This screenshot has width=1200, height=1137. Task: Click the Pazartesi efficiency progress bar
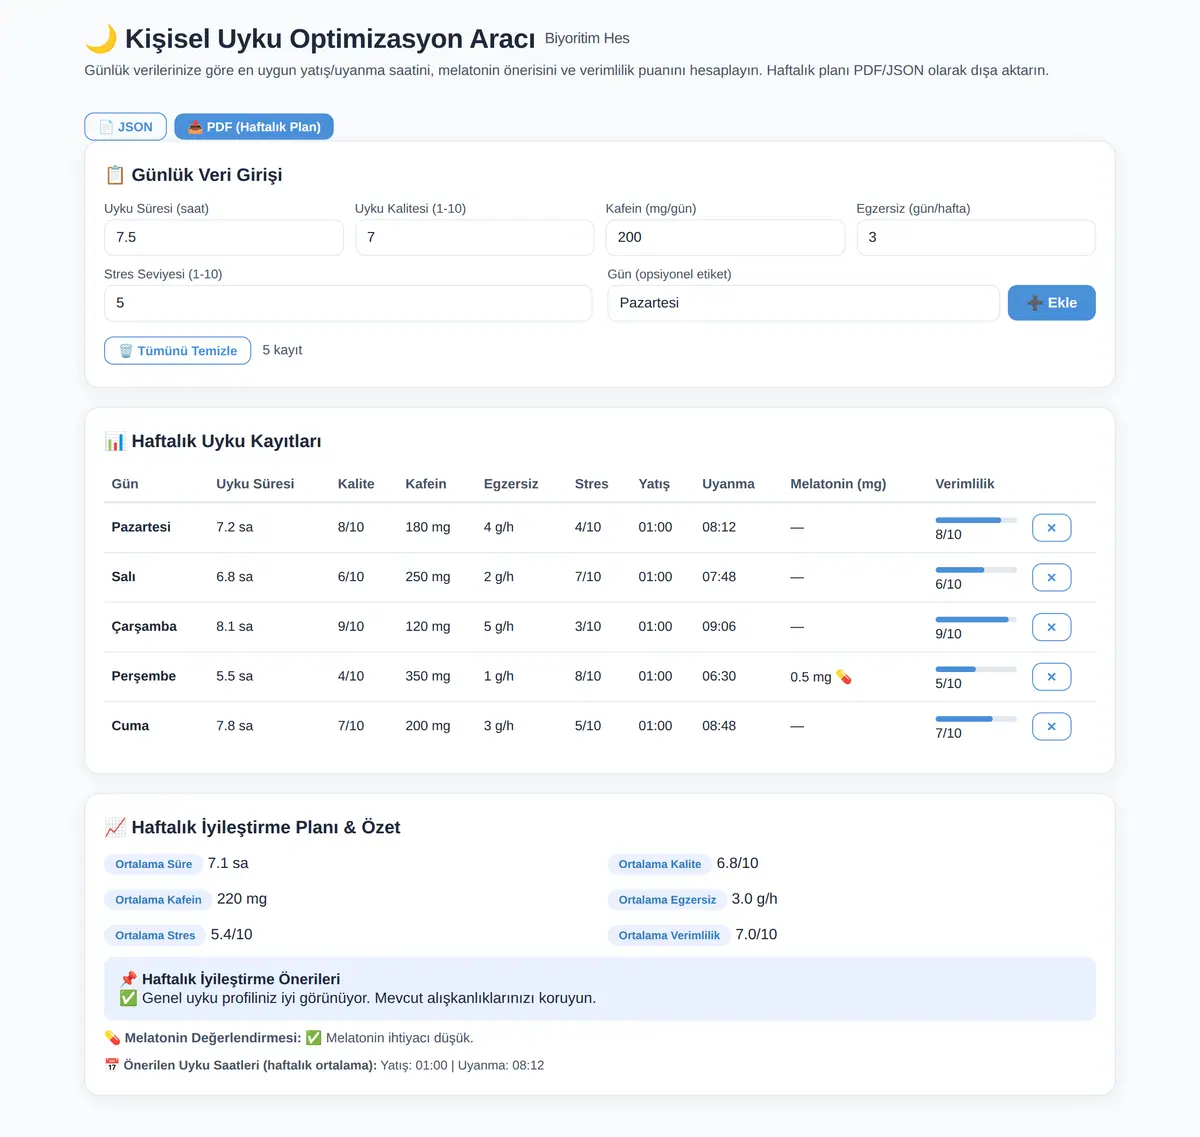(976, 520)
